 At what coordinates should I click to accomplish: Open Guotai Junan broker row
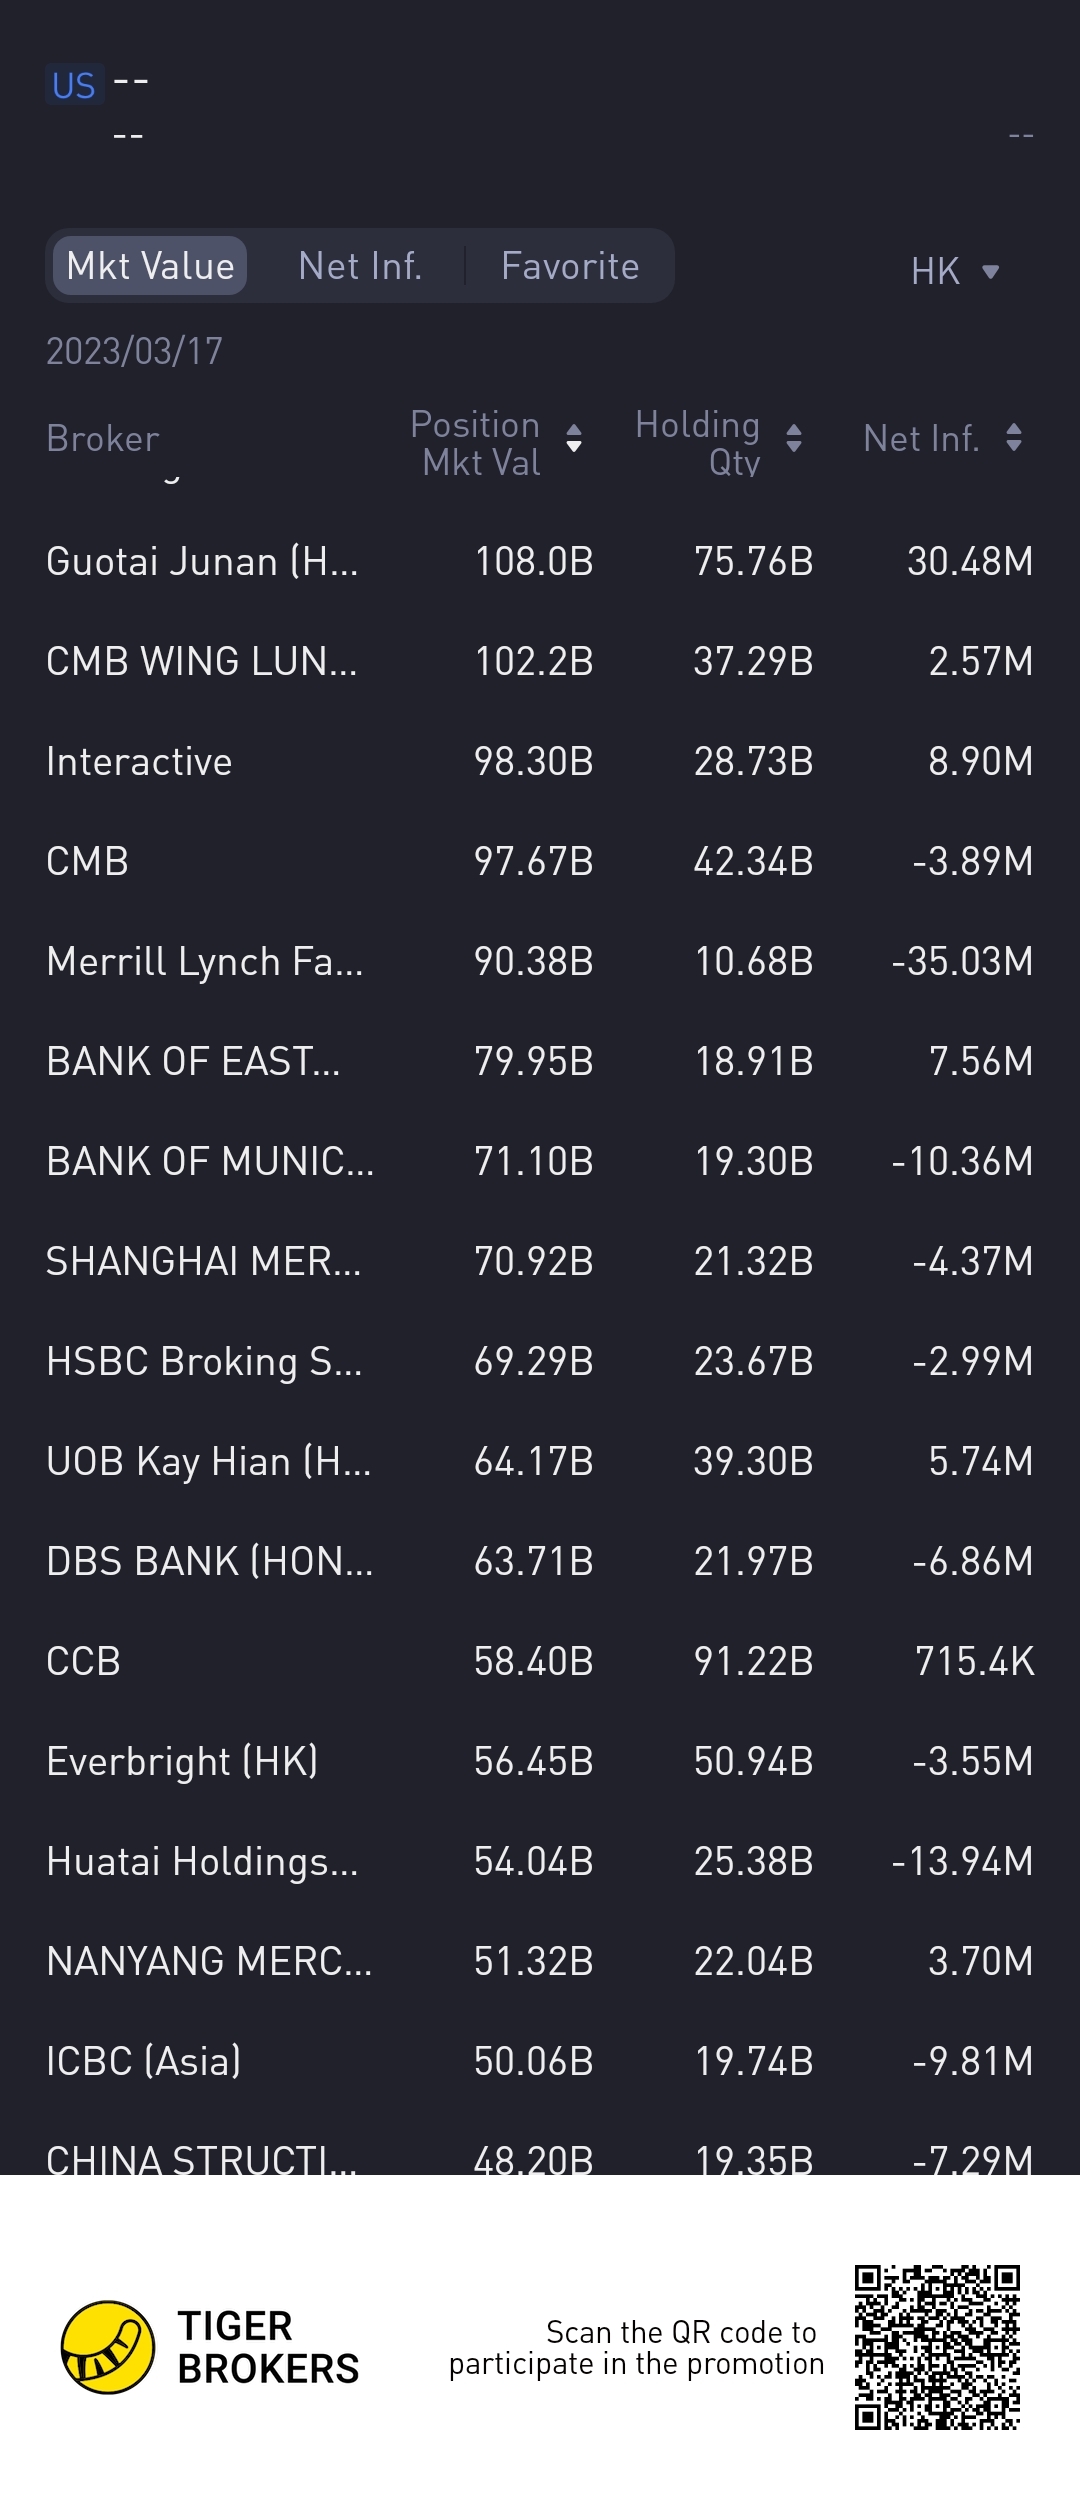[540, 561]
